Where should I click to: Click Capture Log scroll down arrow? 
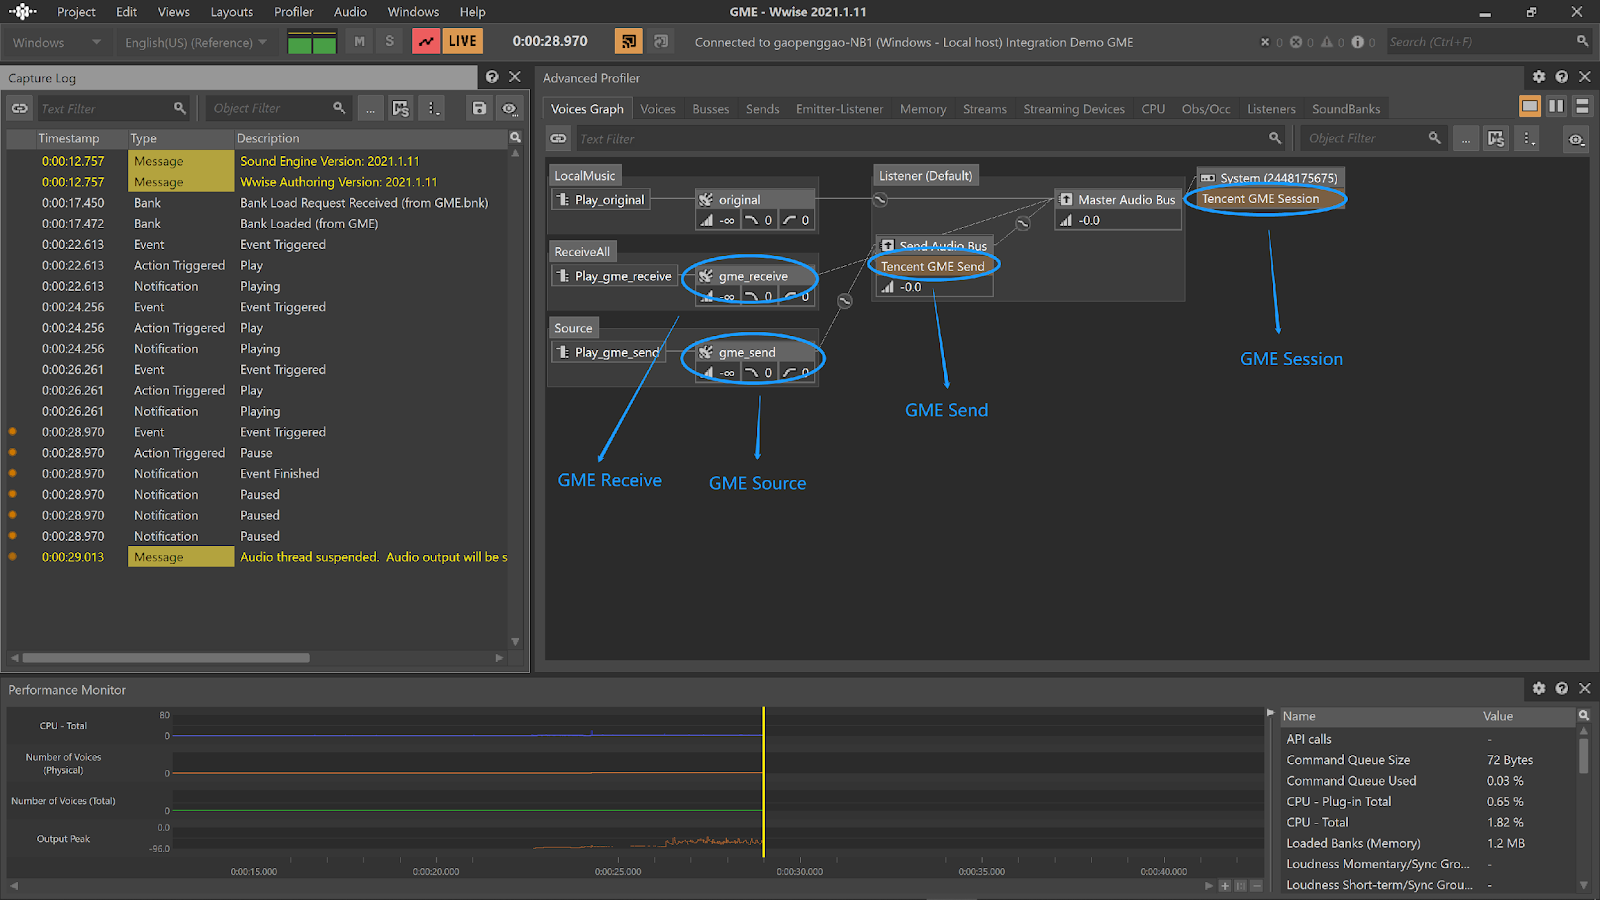coord(516,642)
